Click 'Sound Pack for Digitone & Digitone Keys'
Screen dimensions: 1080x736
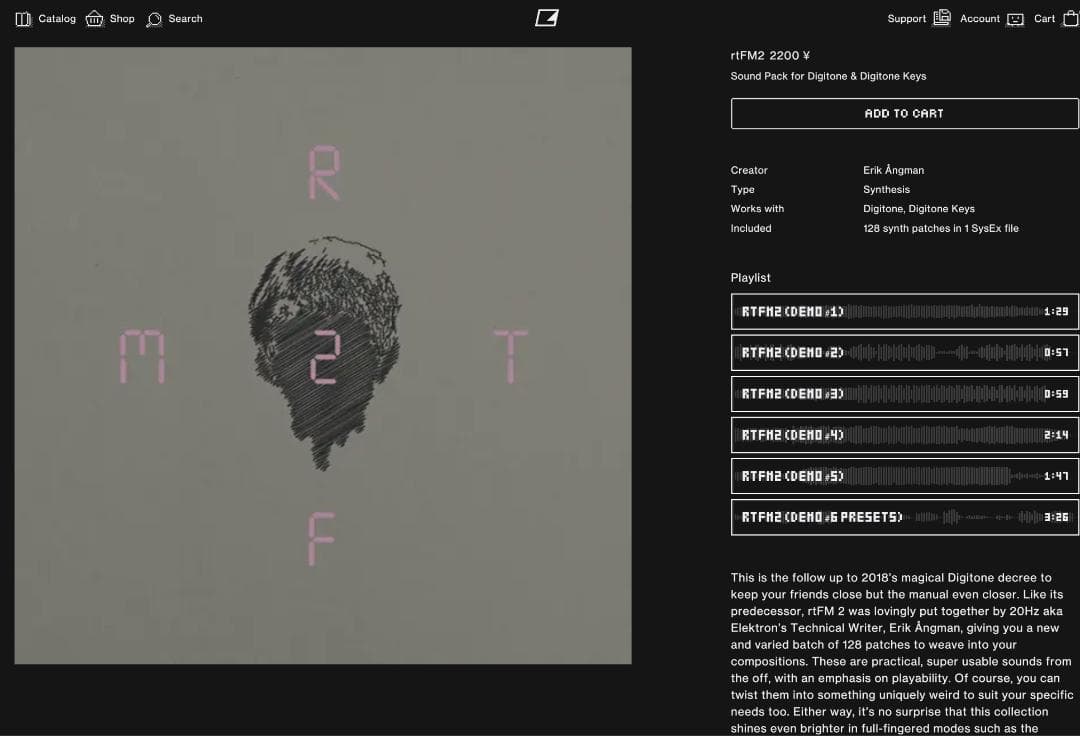(x=828, y=76)
